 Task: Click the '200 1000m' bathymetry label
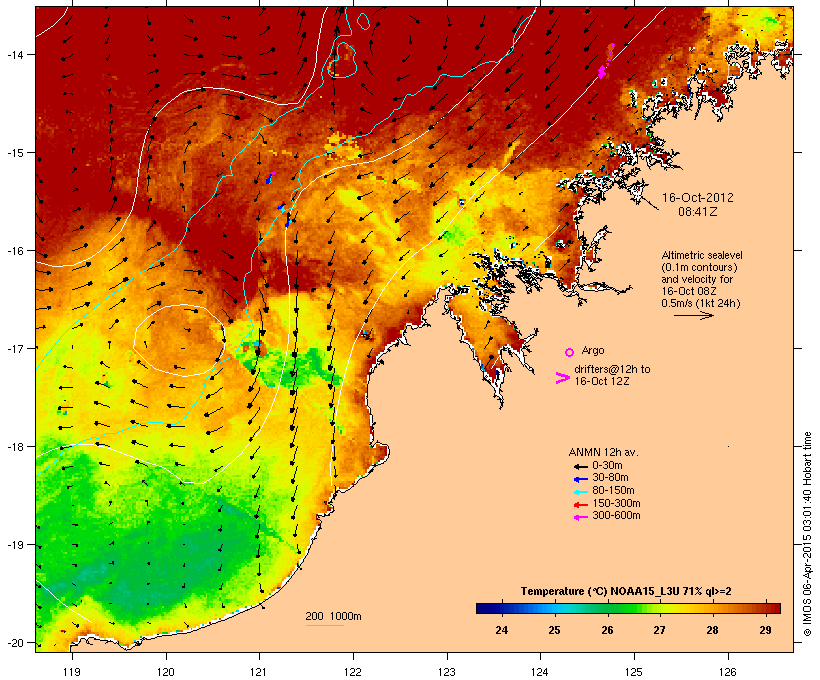333,616
